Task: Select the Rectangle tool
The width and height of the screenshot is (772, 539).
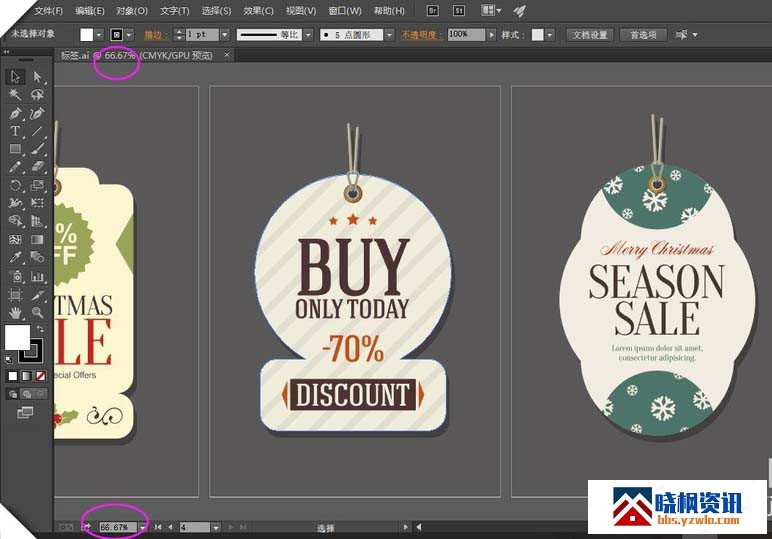Action: [15, 149]
